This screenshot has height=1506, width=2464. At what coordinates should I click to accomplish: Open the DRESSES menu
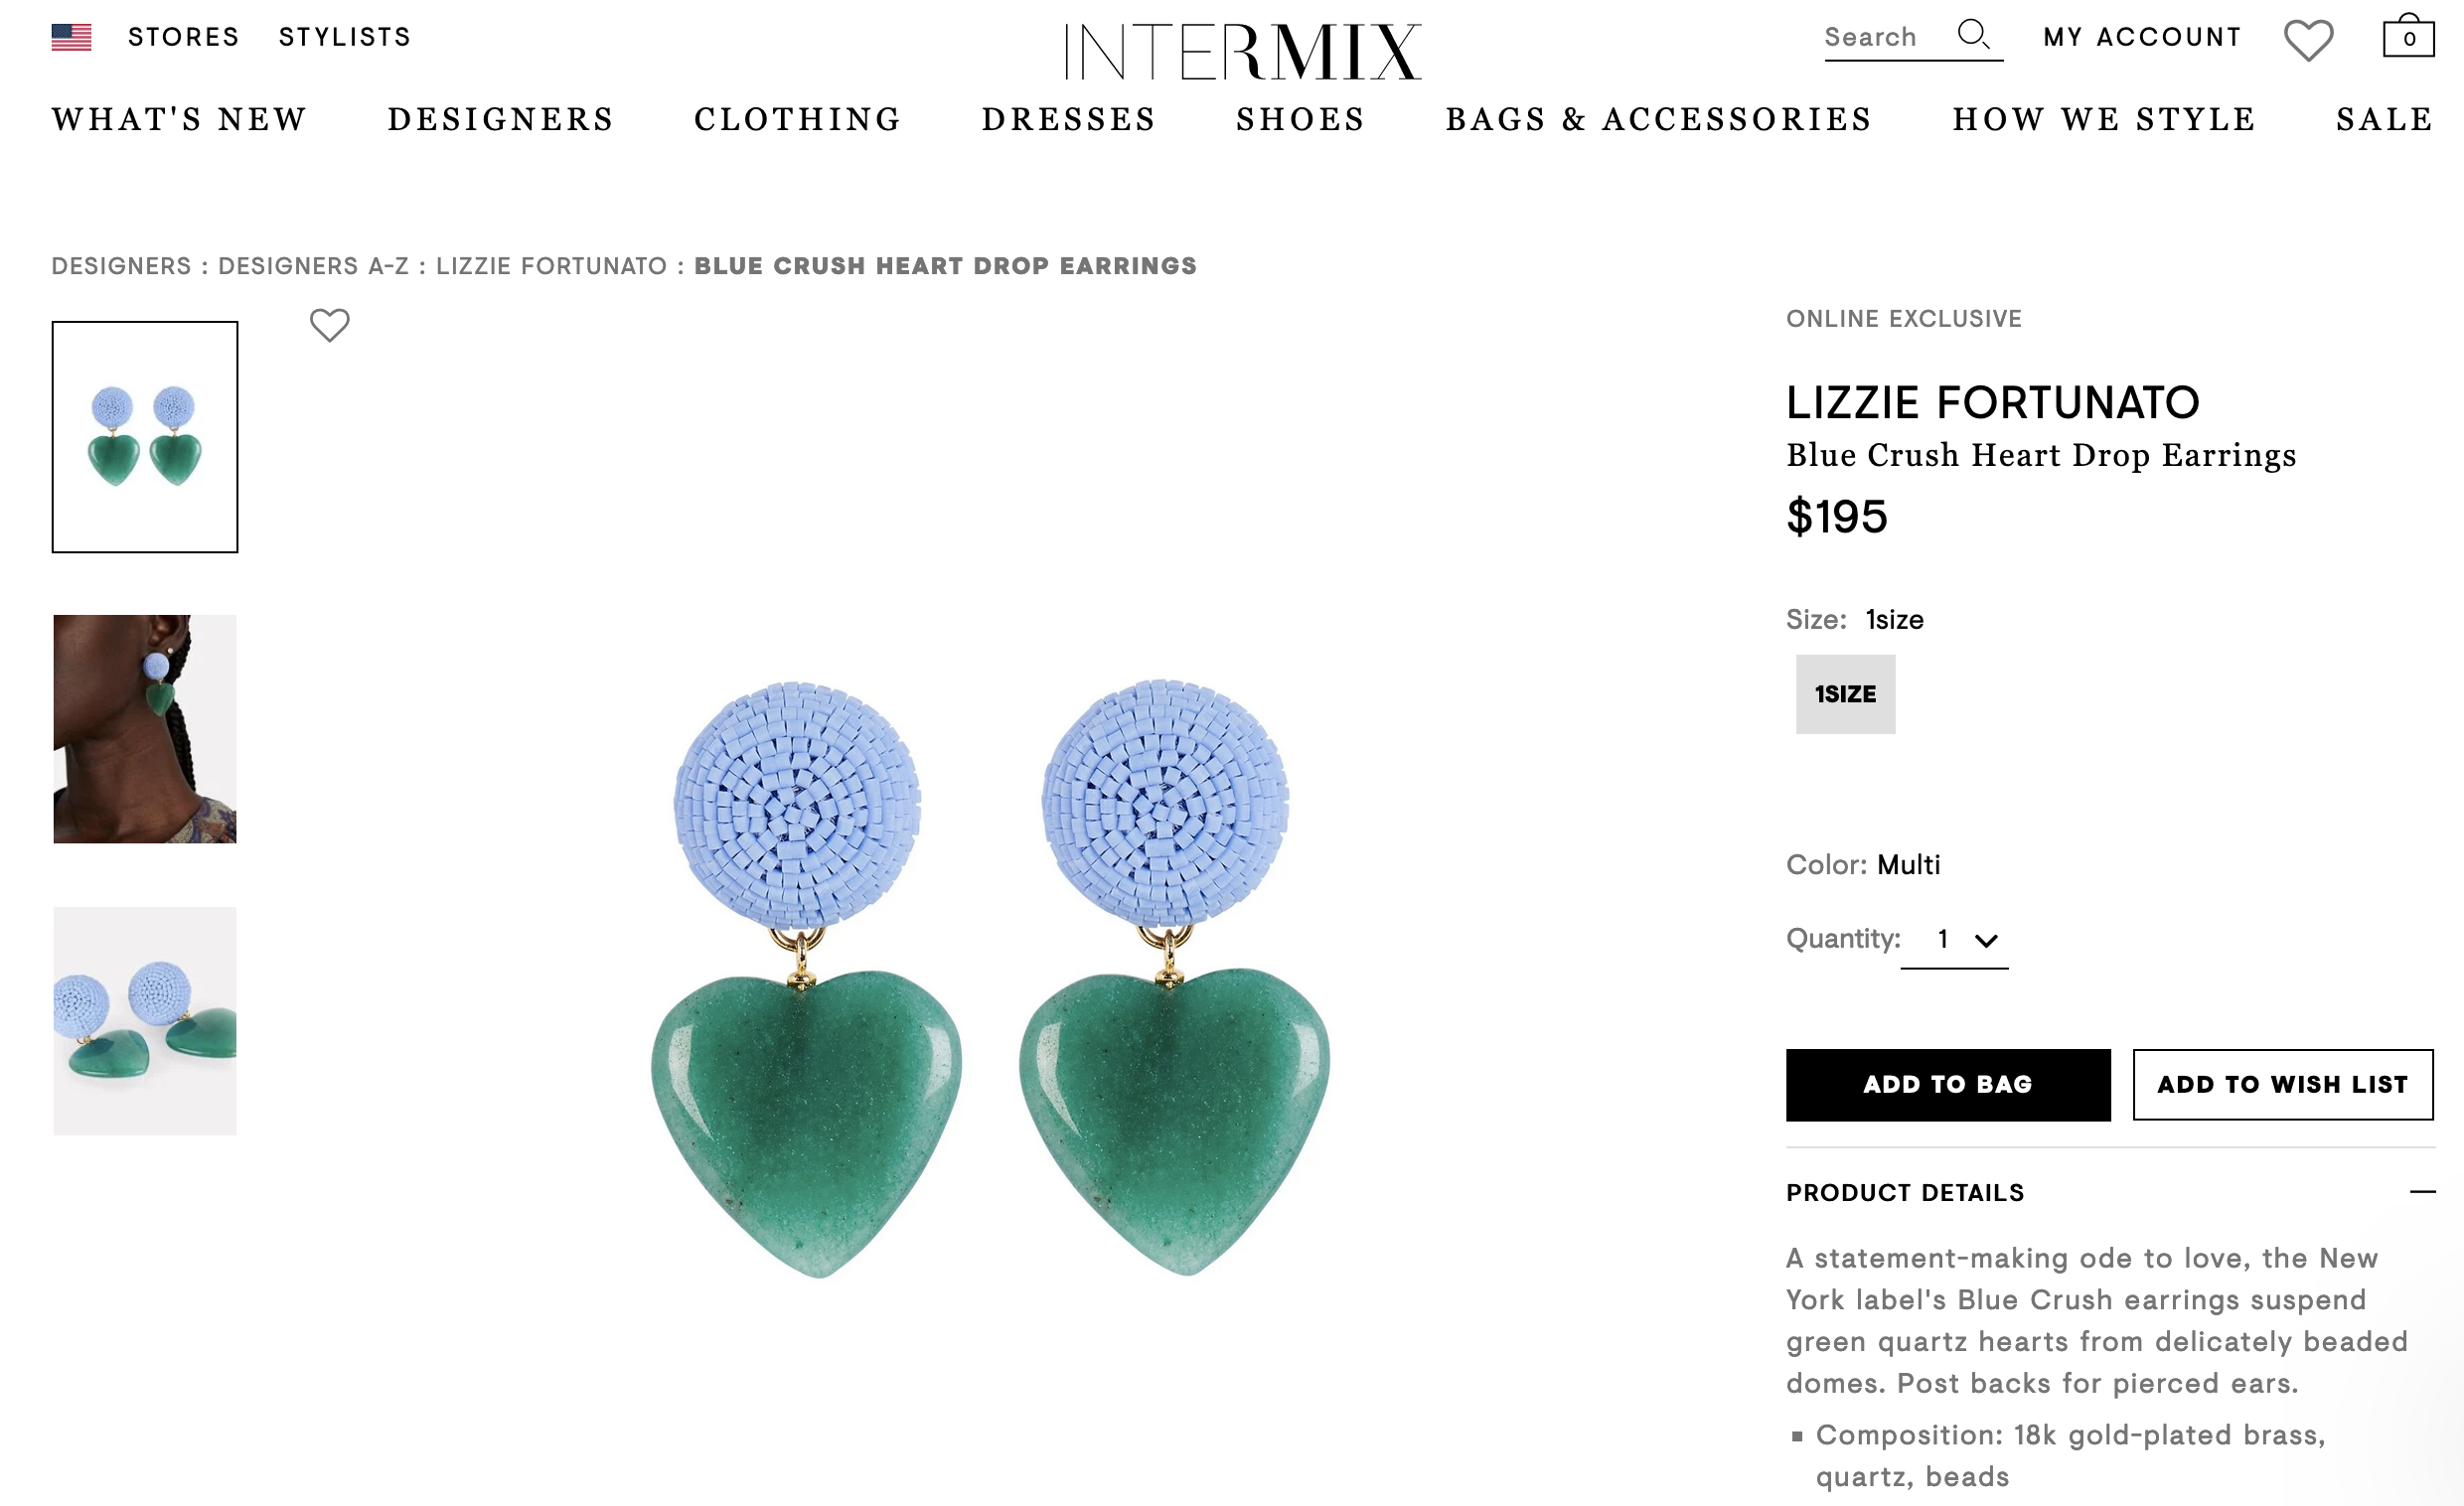click(x=1069, y=120)
